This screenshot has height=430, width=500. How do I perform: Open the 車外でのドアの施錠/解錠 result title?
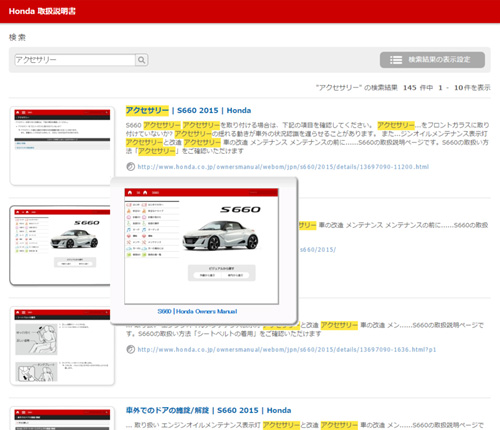click(208, 410)
